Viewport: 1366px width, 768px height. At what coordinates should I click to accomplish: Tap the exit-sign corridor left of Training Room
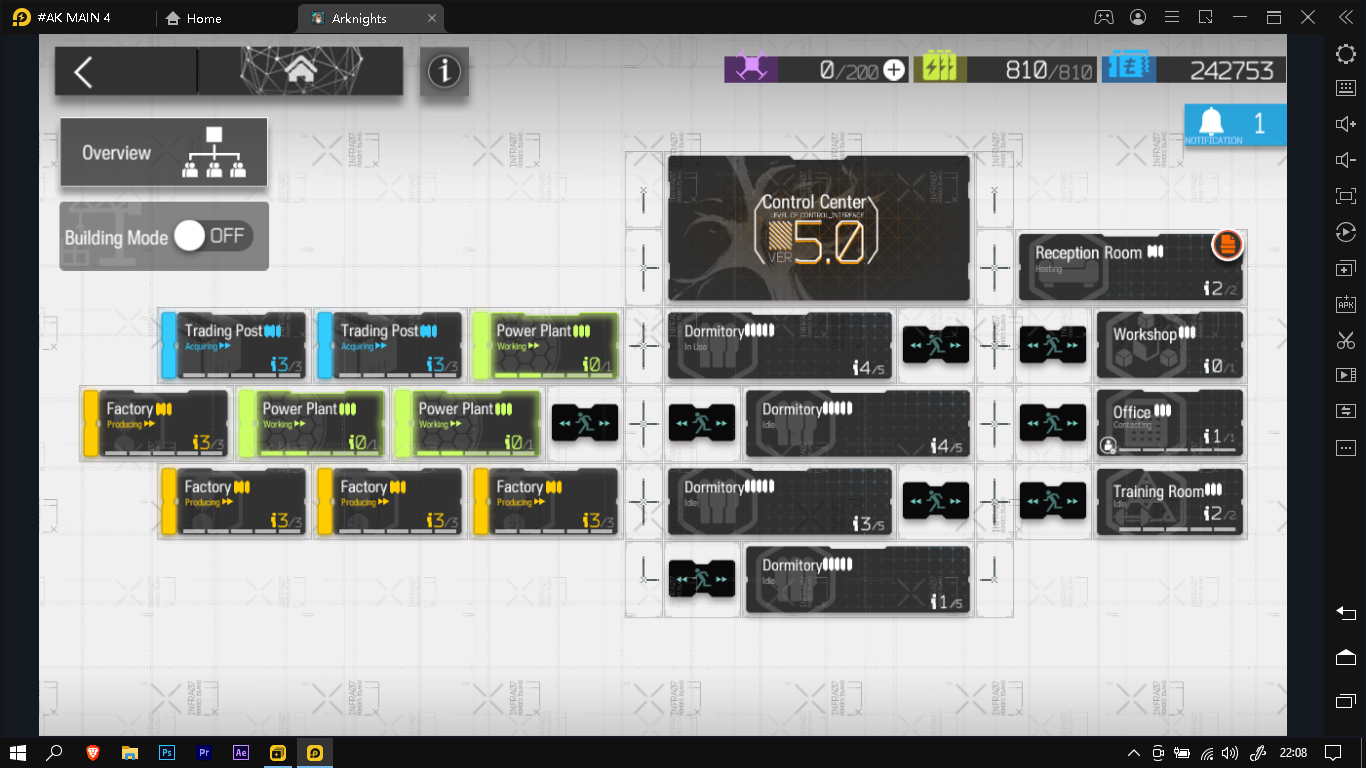point(1053,501)
